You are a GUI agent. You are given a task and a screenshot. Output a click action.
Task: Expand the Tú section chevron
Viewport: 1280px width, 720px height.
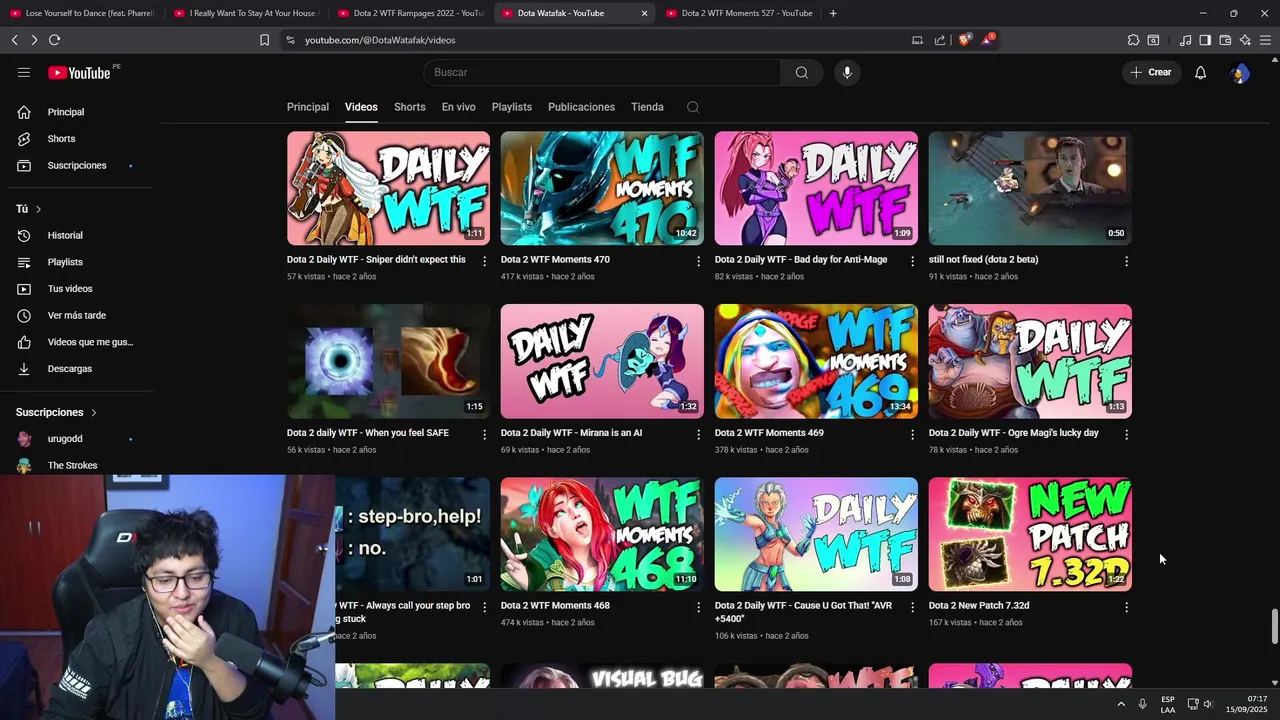coord(38,209)
